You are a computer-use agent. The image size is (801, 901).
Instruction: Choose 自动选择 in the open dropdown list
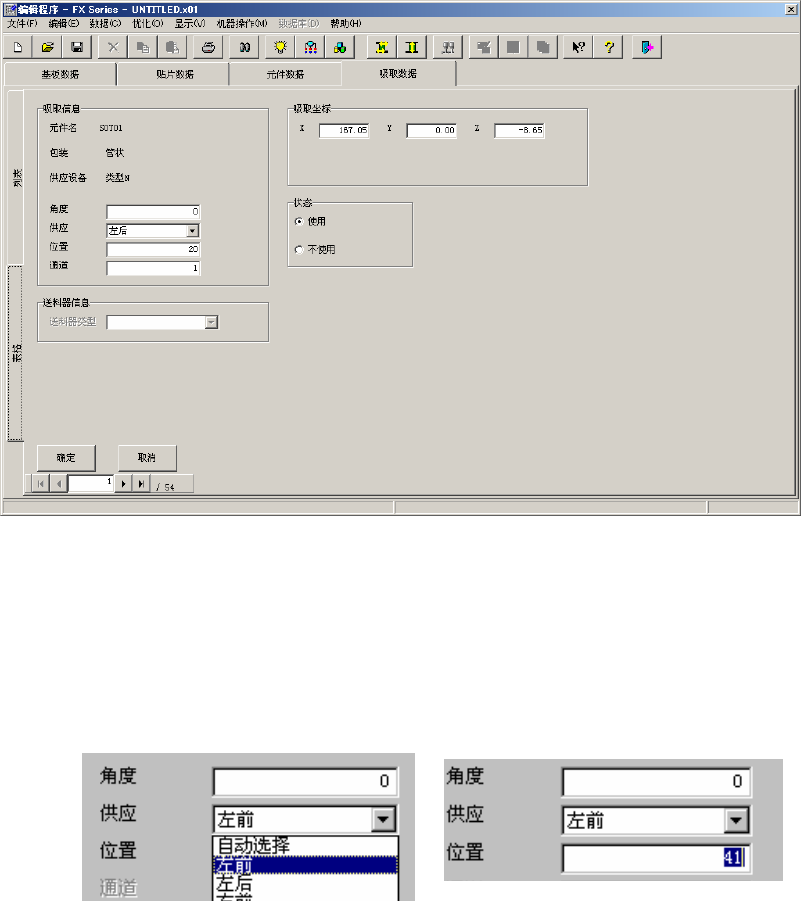305,845
